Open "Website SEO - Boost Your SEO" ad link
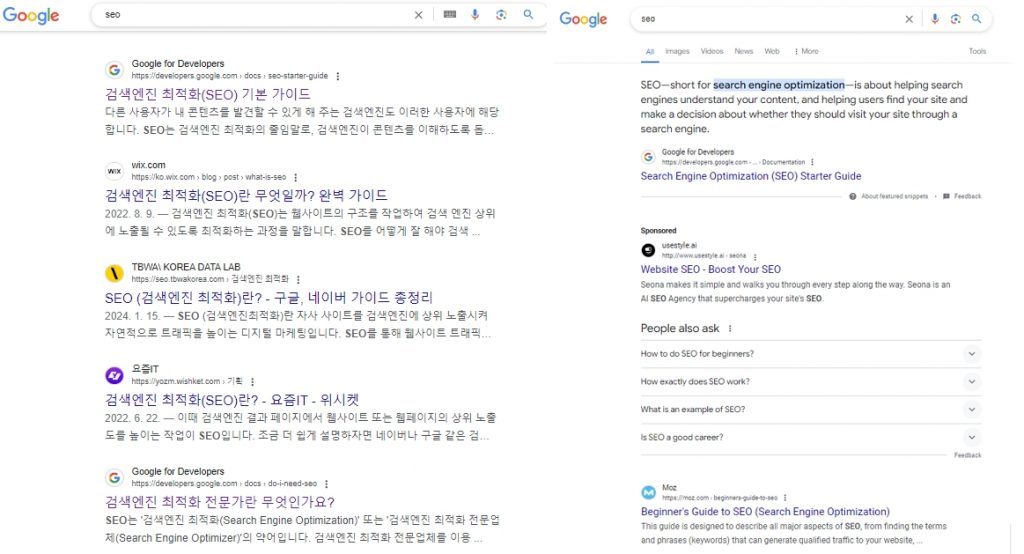 click(711, 269)
